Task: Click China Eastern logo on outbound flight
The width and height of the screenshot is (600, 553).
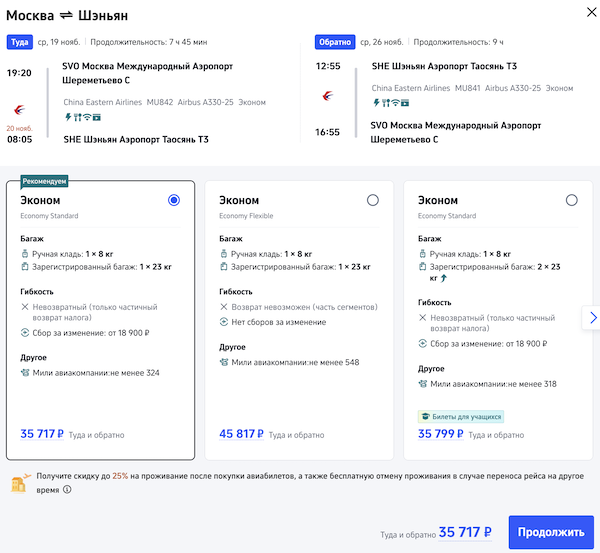Action: pos(18,109)
